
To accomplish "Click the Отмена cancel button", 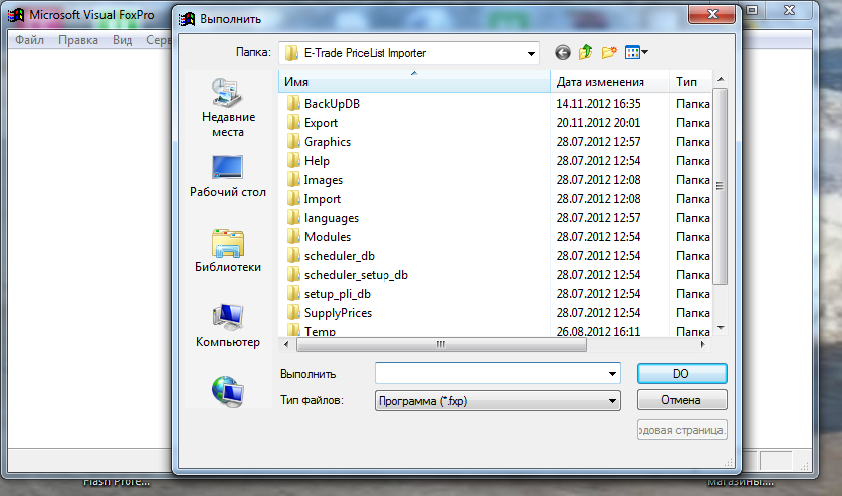I will coord(682,400).
